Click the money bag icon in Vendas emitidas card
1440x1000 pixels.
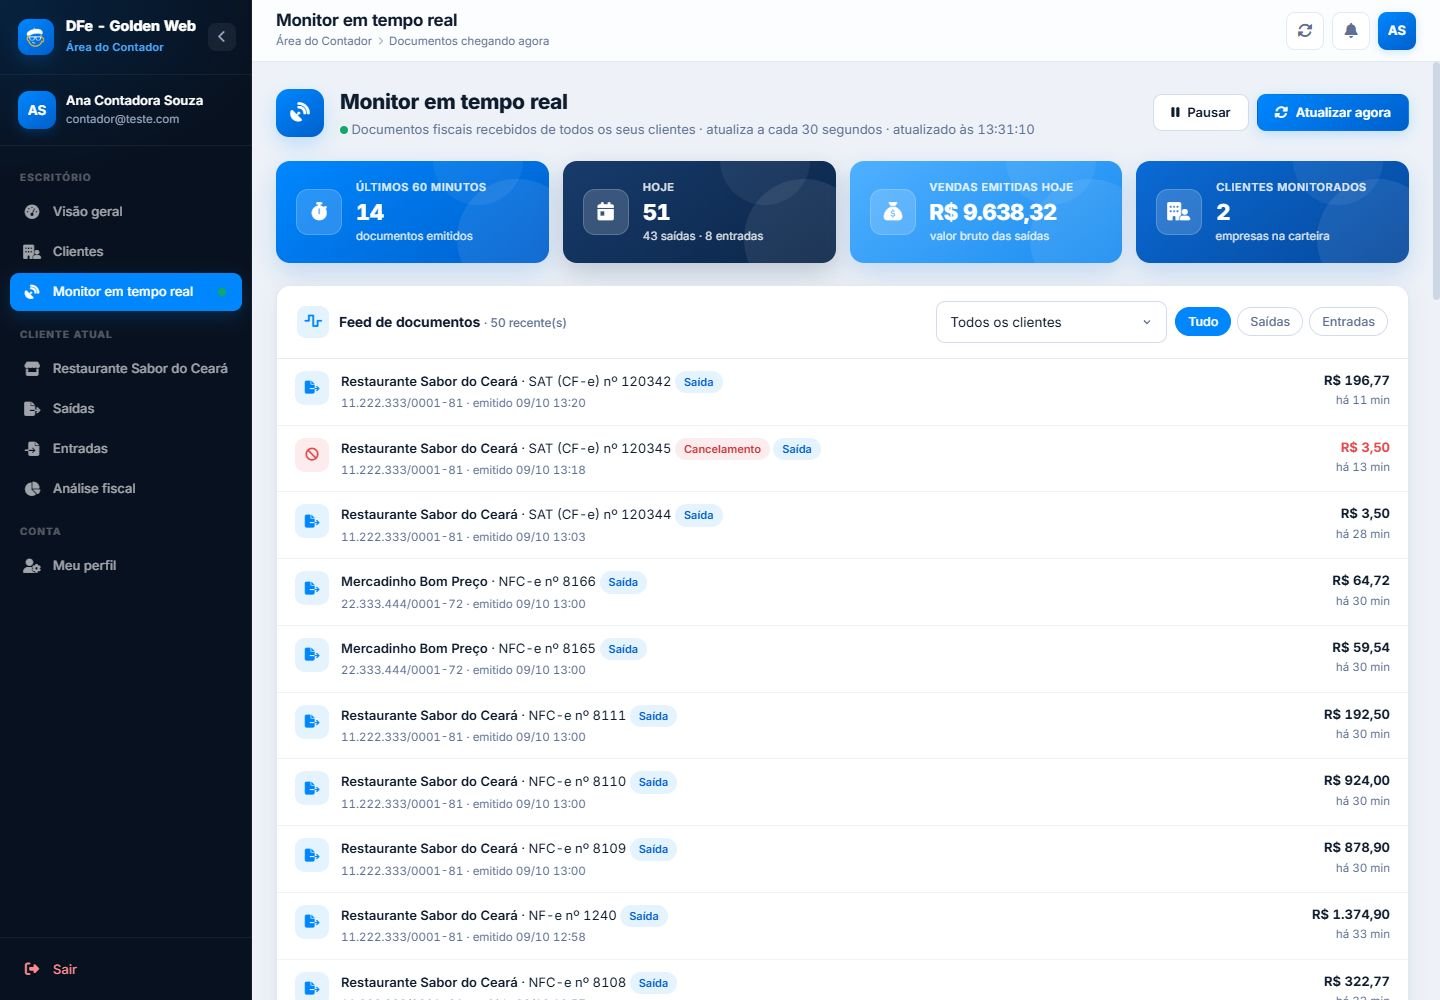pyautogui.click(x=893, y=212)
